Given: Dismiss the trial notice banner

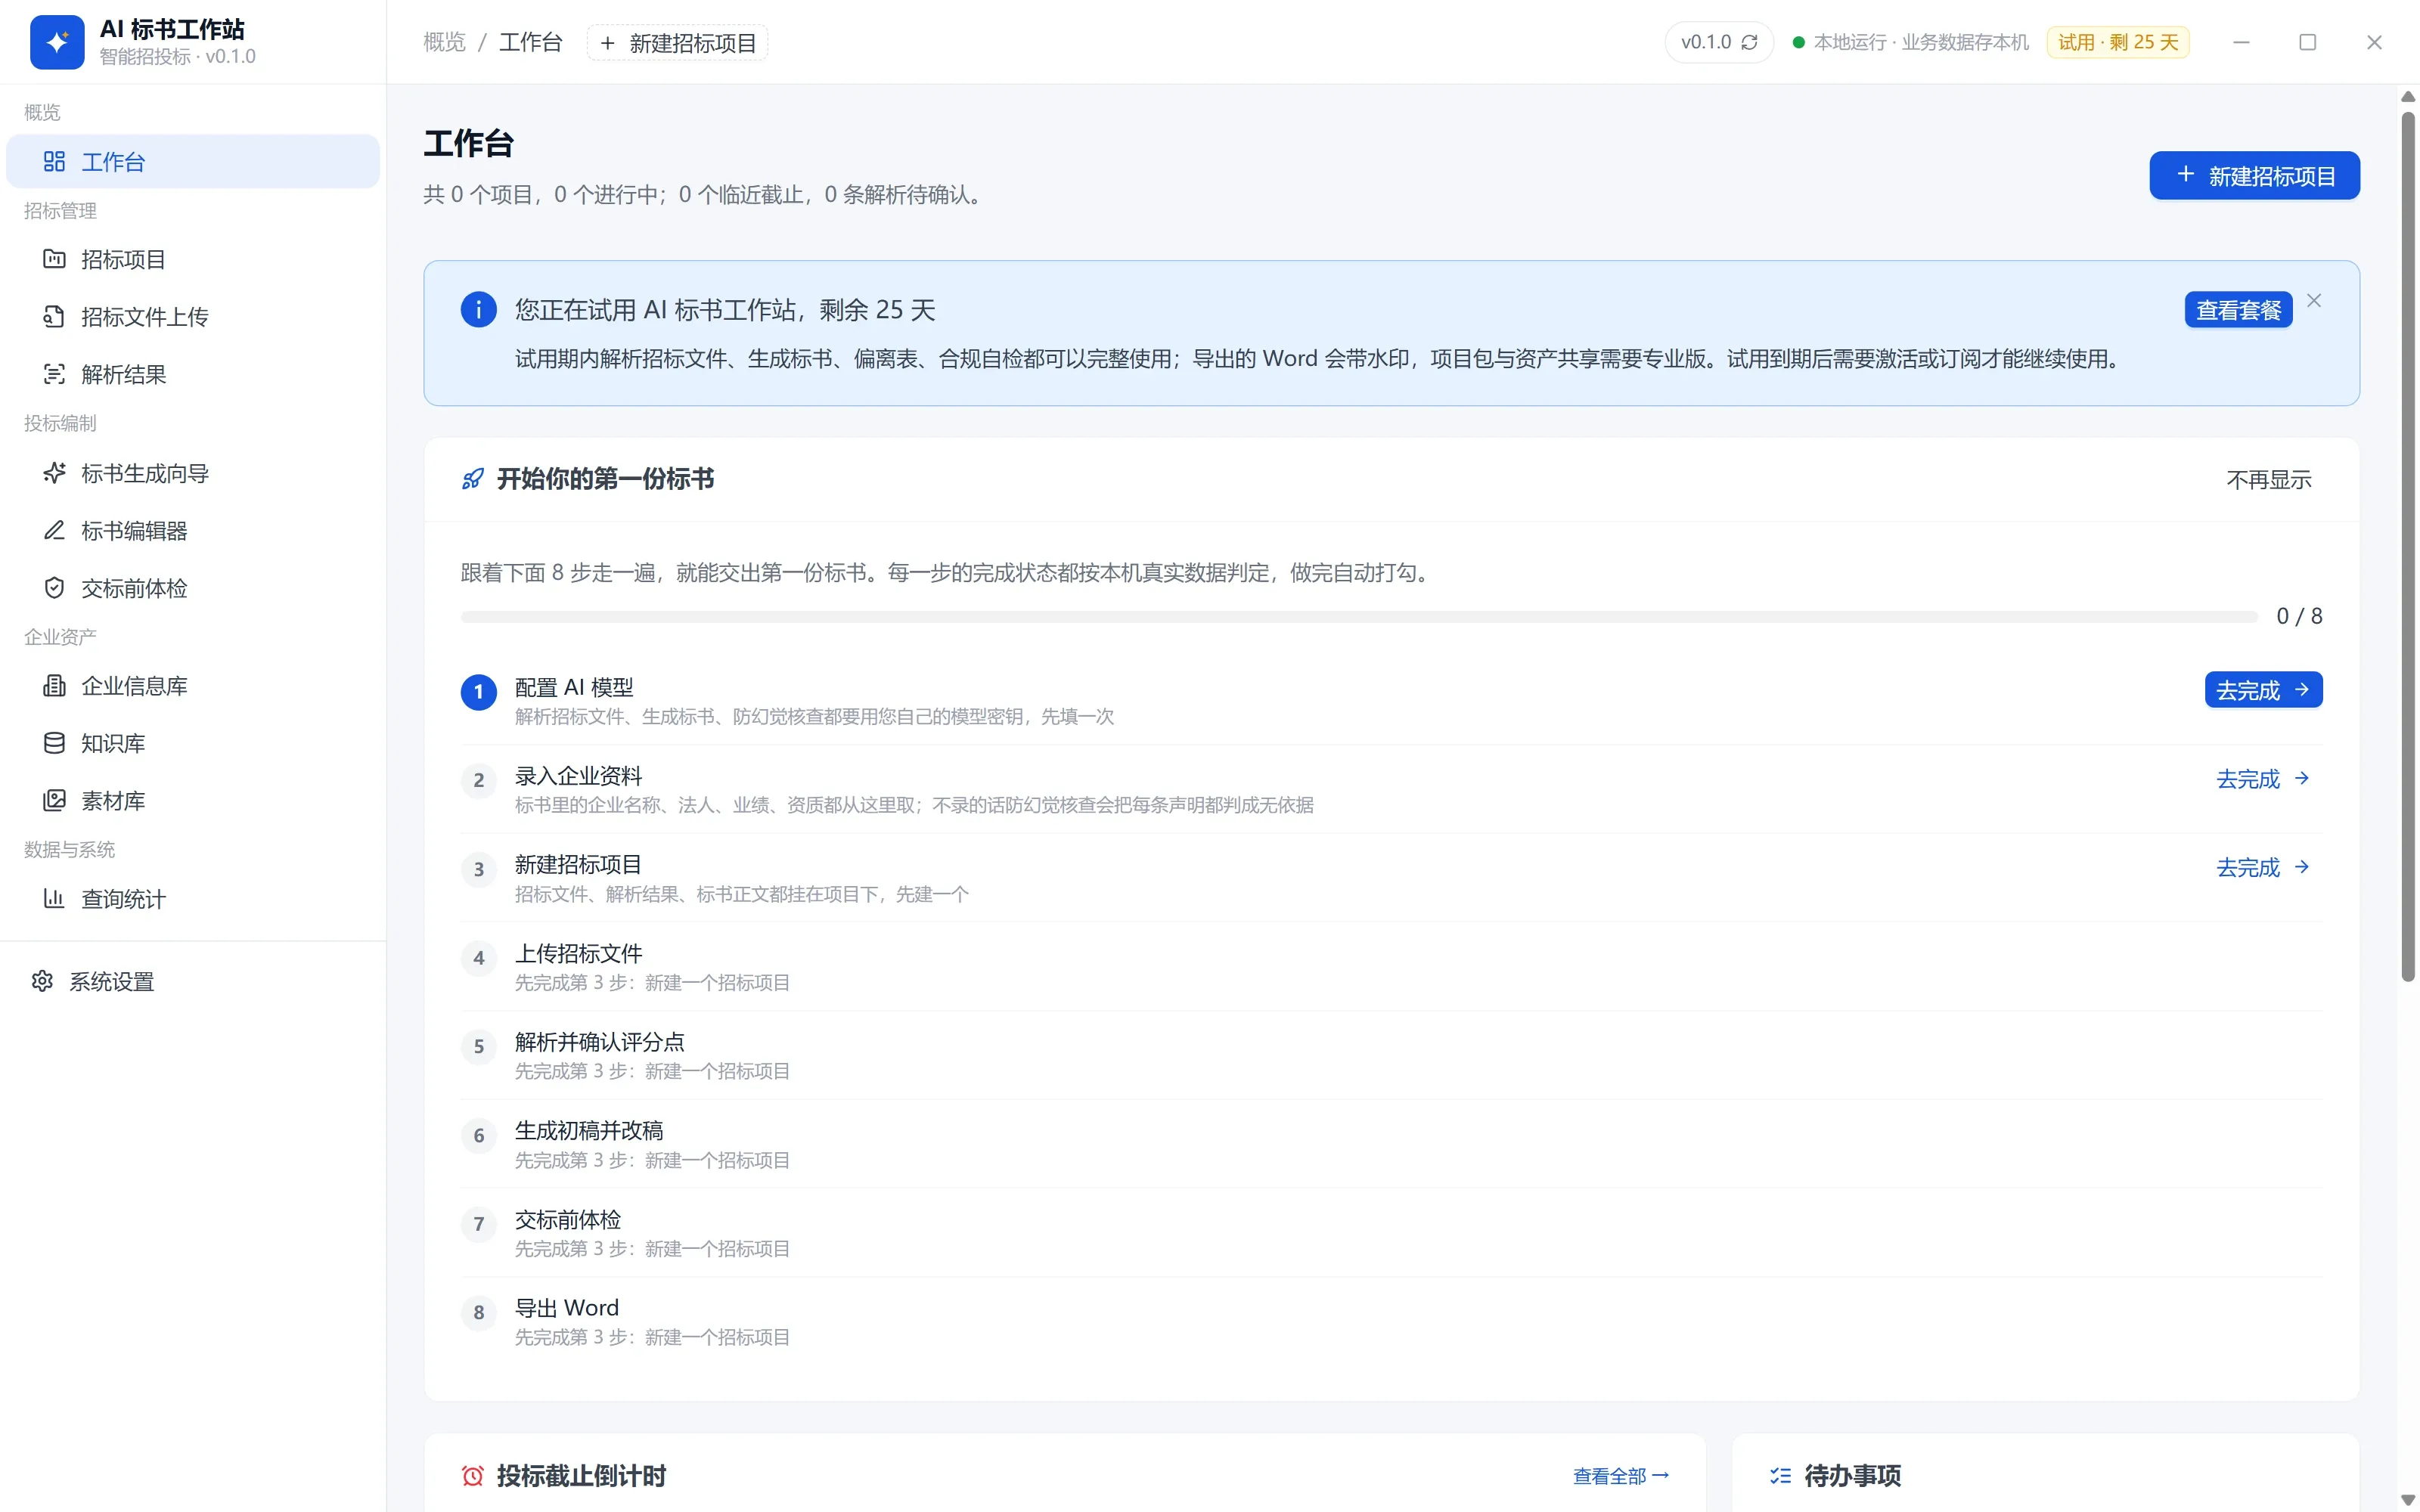Looking at the screenshot, I should click(2314, 301).
